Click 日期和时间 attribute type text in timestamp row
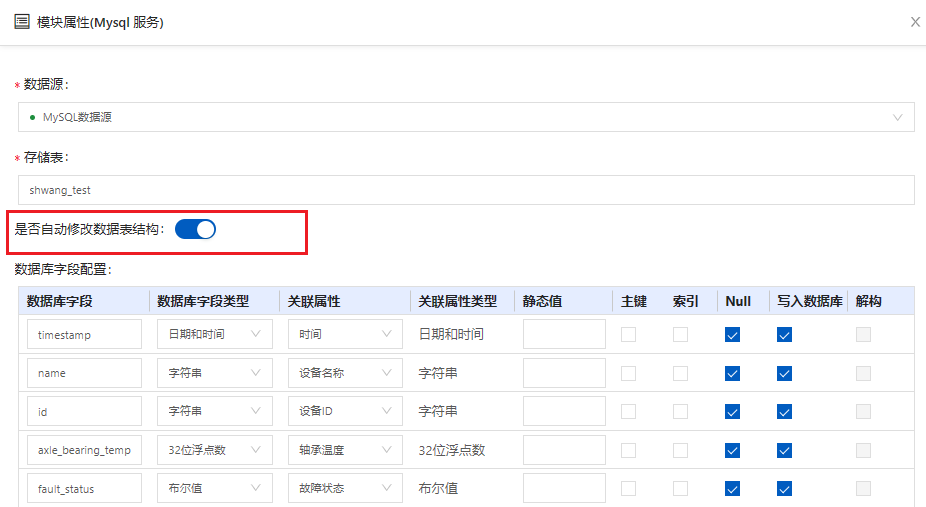Image resolution: width=926 pixels, height=507 pixels. [451, 334]
